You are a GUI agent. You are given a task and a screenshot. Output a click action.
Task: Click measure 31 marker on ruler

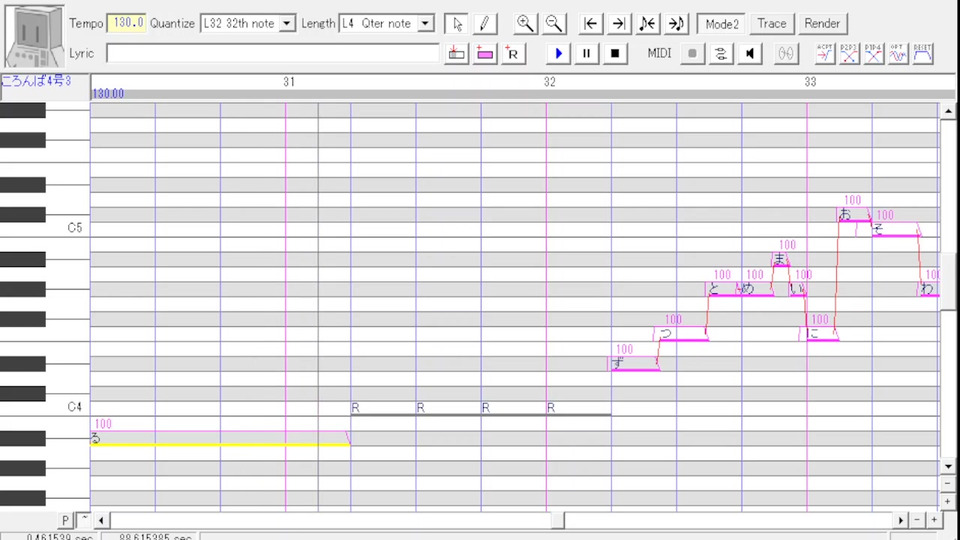[289, 81]
